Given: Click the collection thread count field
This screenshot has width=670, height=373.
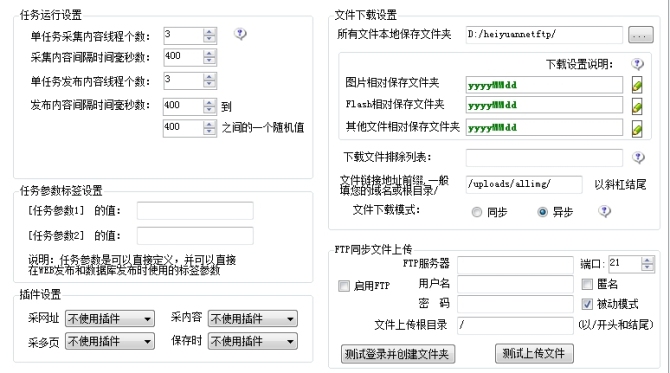Looking at the screenshot, I should click(x=183, y=35).
